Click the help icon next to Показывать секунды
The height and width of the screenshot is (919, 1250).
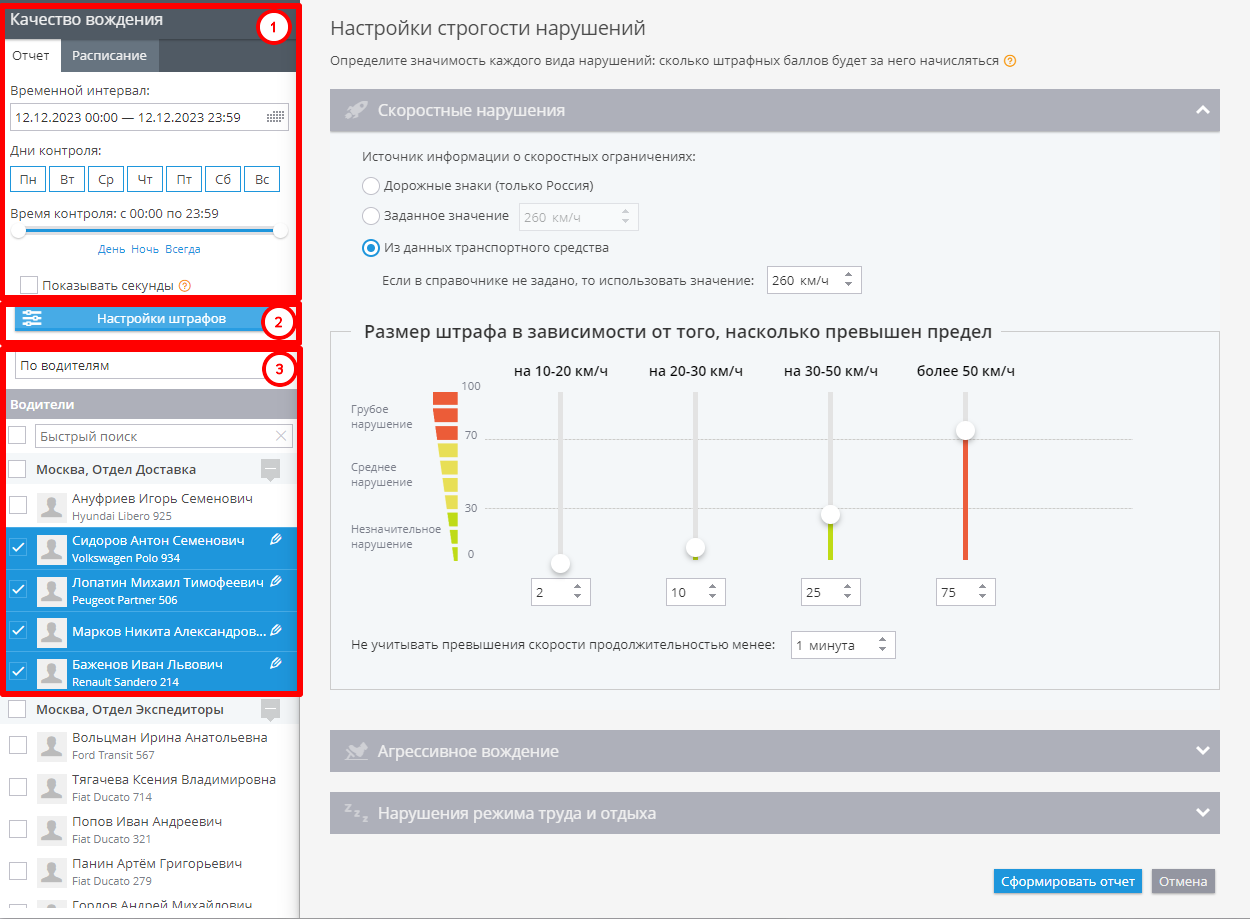point(184,286)
